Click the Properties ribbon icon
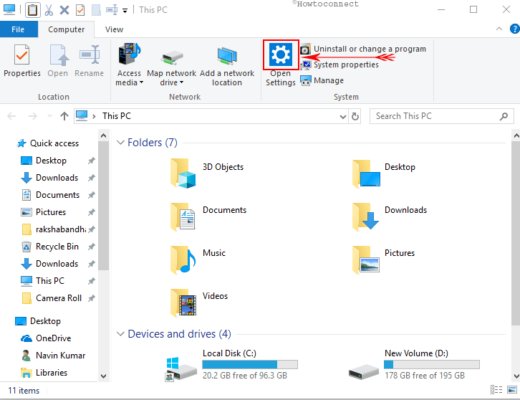This screenshot has width=520, height=400. click(x=22, y=55)
